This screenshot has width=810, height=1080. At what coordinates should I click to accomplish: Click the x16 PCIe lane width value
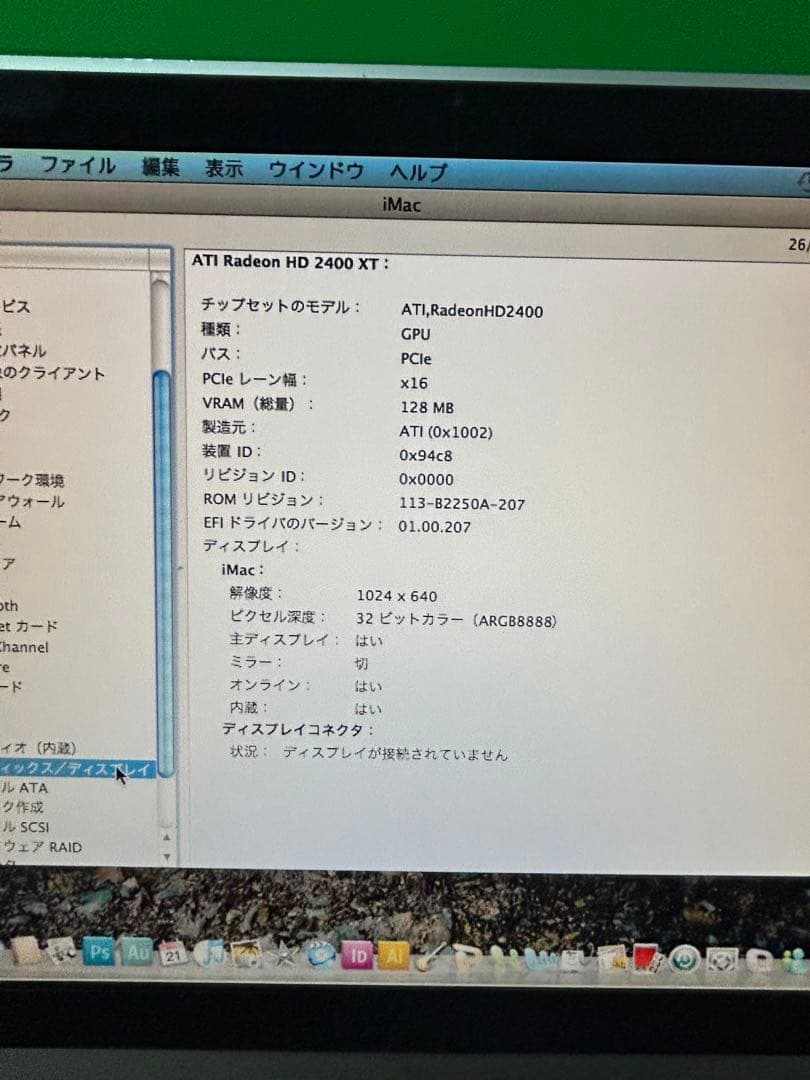pyautogui.click(x=414, y=383)
